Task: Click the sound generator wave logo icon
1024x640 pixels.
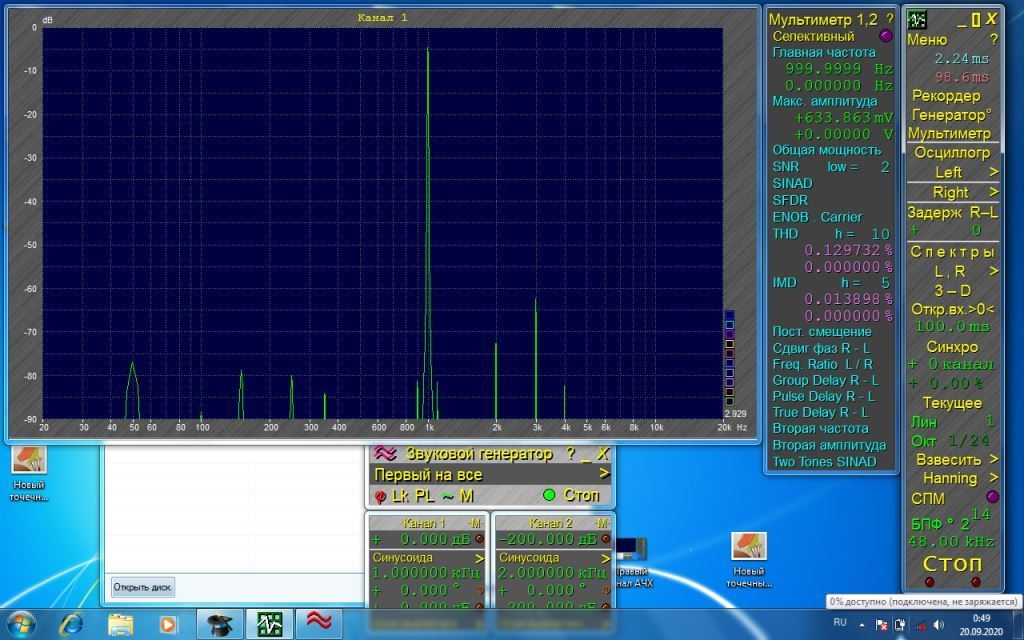Action: 385,453
